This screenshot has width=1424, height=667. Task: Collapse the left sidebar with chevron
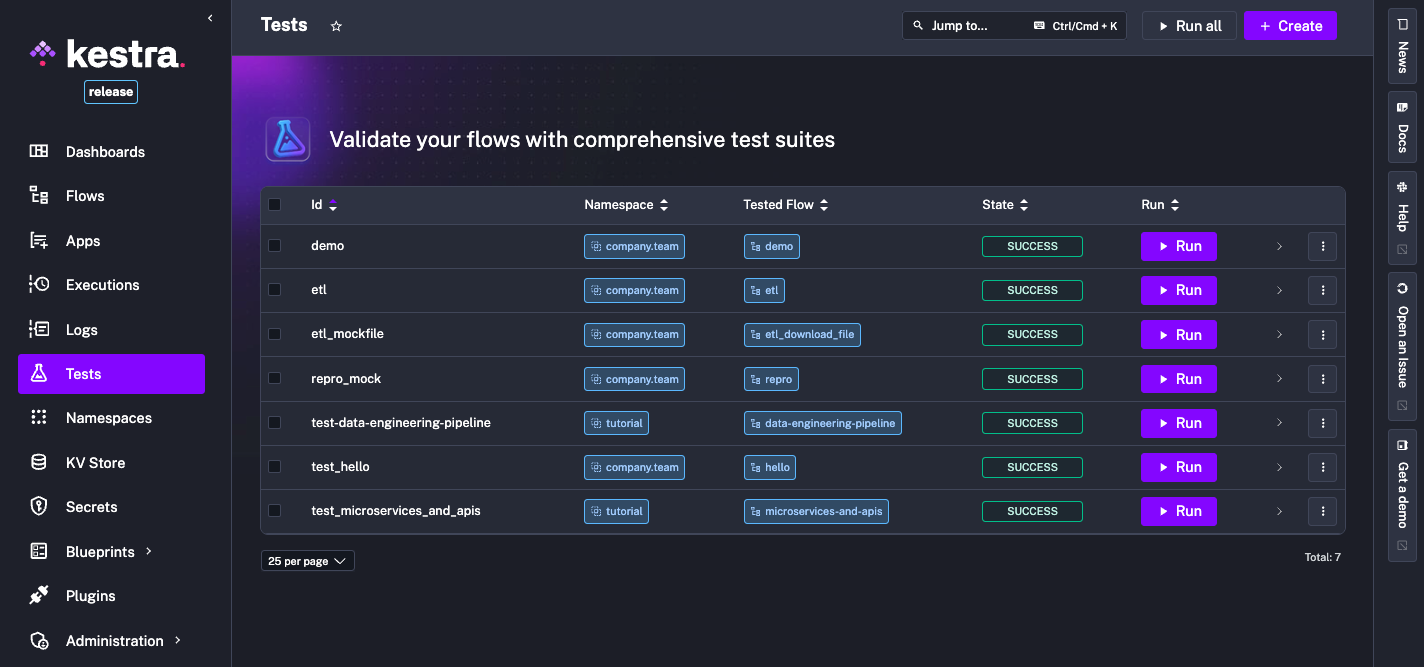point(210,18)
